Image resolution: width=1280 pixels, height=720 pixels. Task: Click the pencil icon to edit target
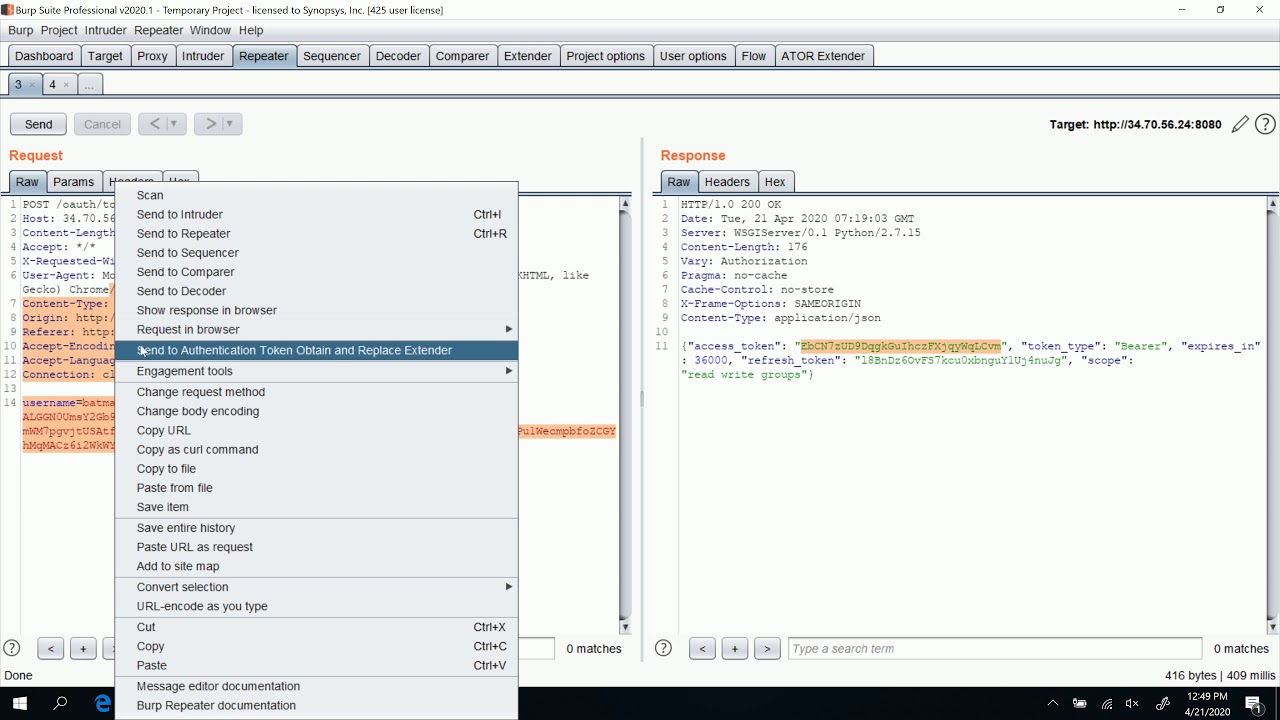pos(1240,124)
